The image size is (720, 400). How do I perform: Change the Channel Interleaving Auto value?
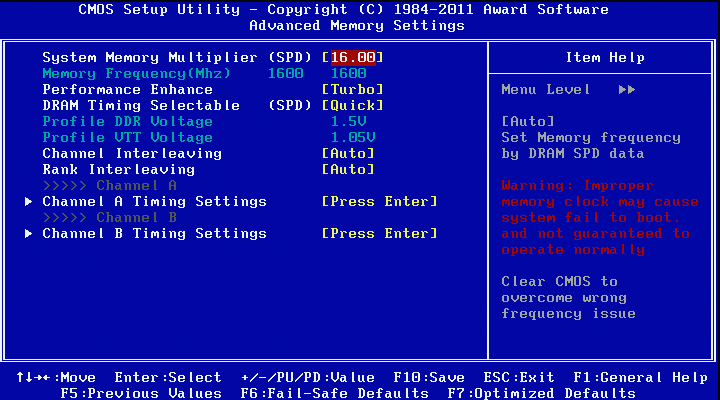coord(348,153)
